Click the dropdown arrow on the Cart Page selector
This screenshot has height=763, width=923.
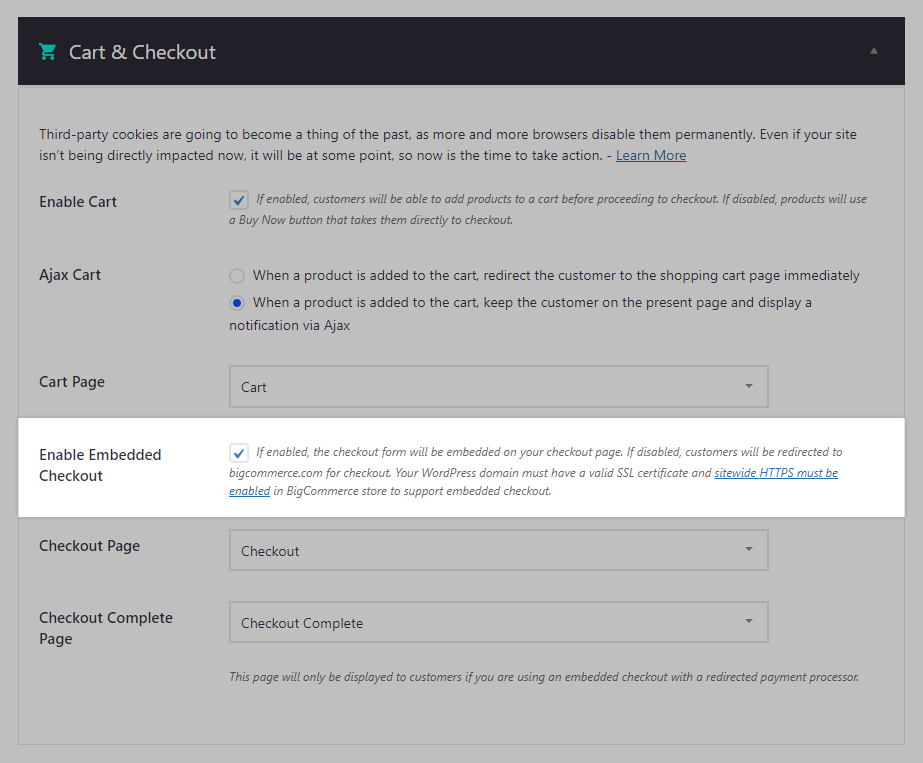pos(748,386)
